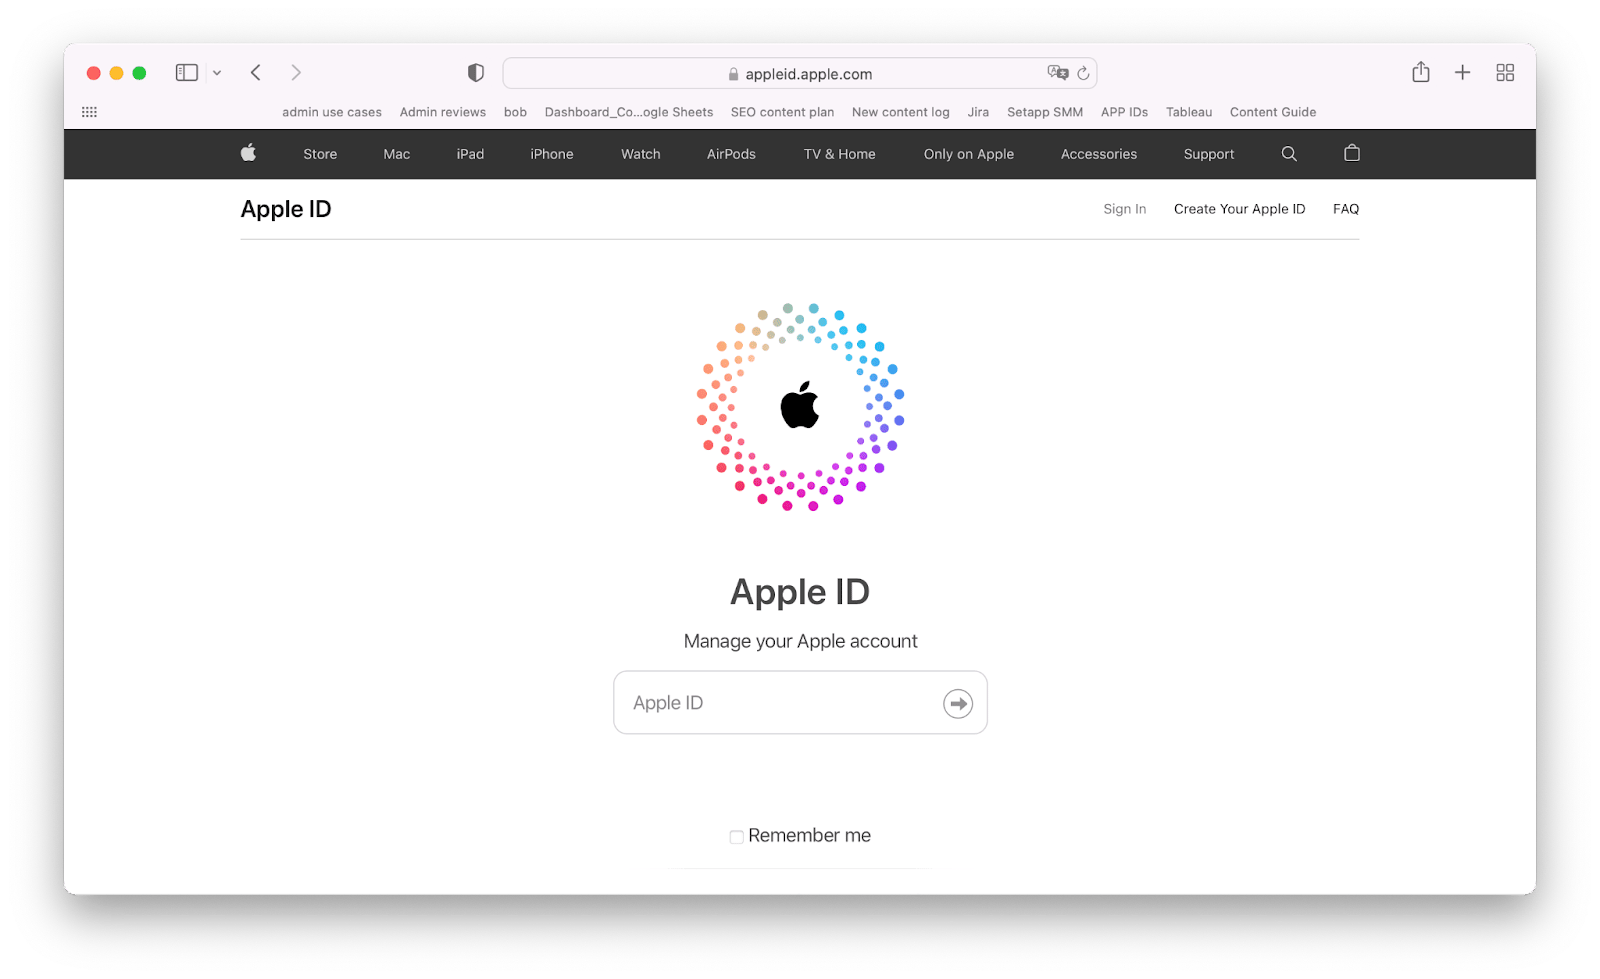Go back to the previous page
The image size is (1600, 979).
click(256, 73)
